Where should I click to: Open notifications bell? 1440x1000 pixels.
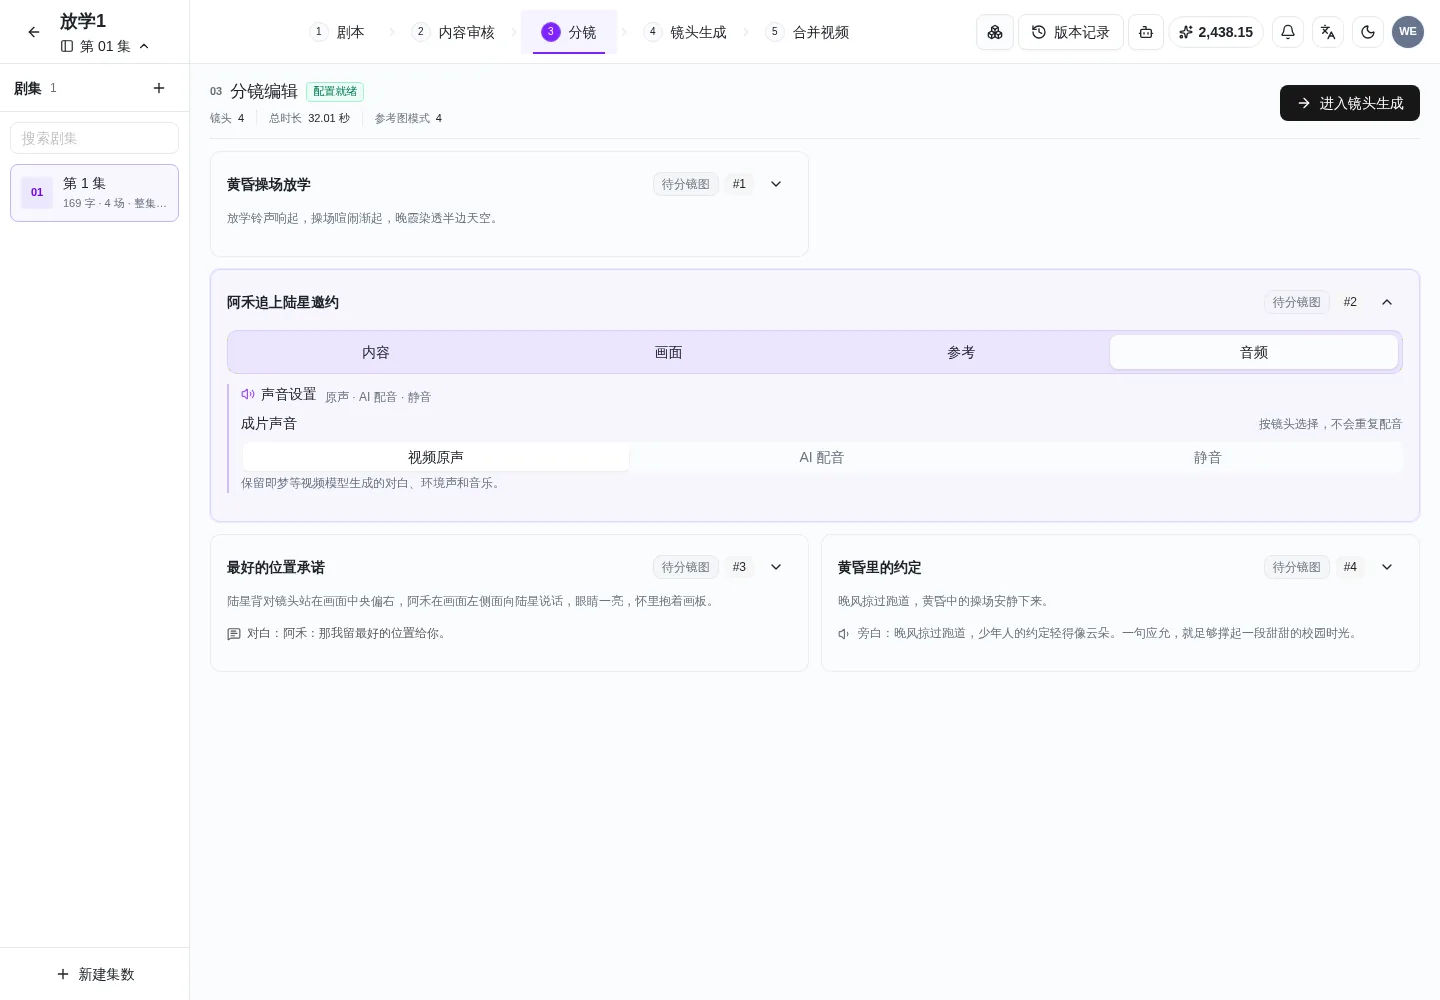click(1288, 32)
